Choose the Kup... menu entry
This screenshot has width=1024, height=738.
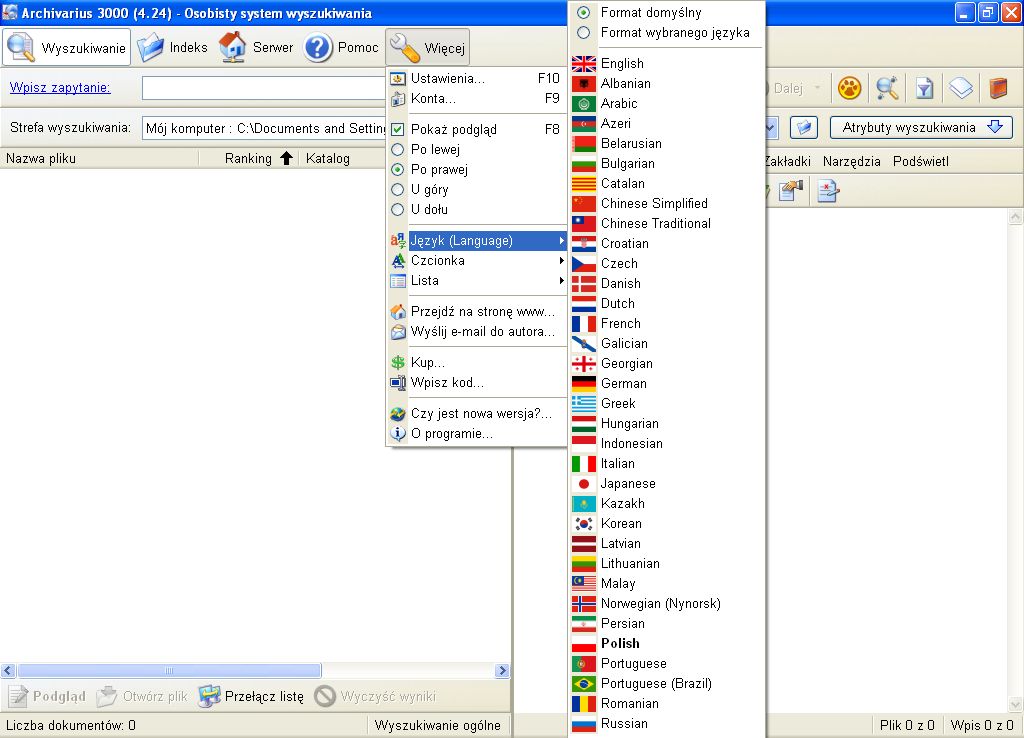[x=477, y=362]
